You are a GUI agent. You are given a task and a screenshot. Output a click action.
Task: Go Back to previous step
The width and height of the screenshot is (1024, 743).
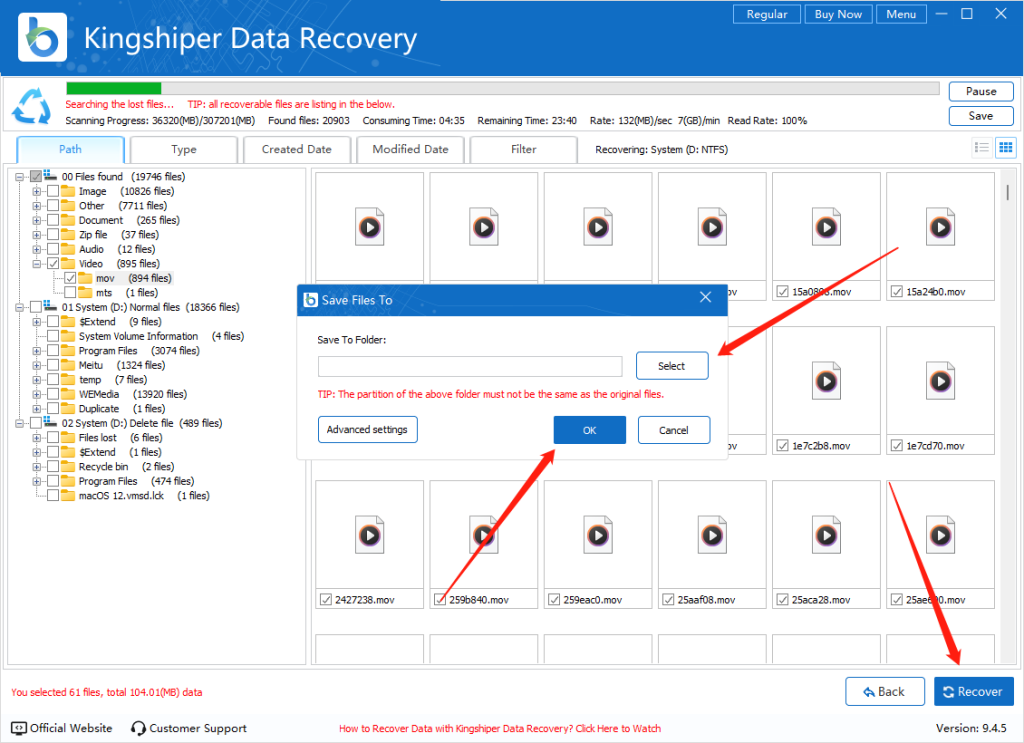click(884, 691)
